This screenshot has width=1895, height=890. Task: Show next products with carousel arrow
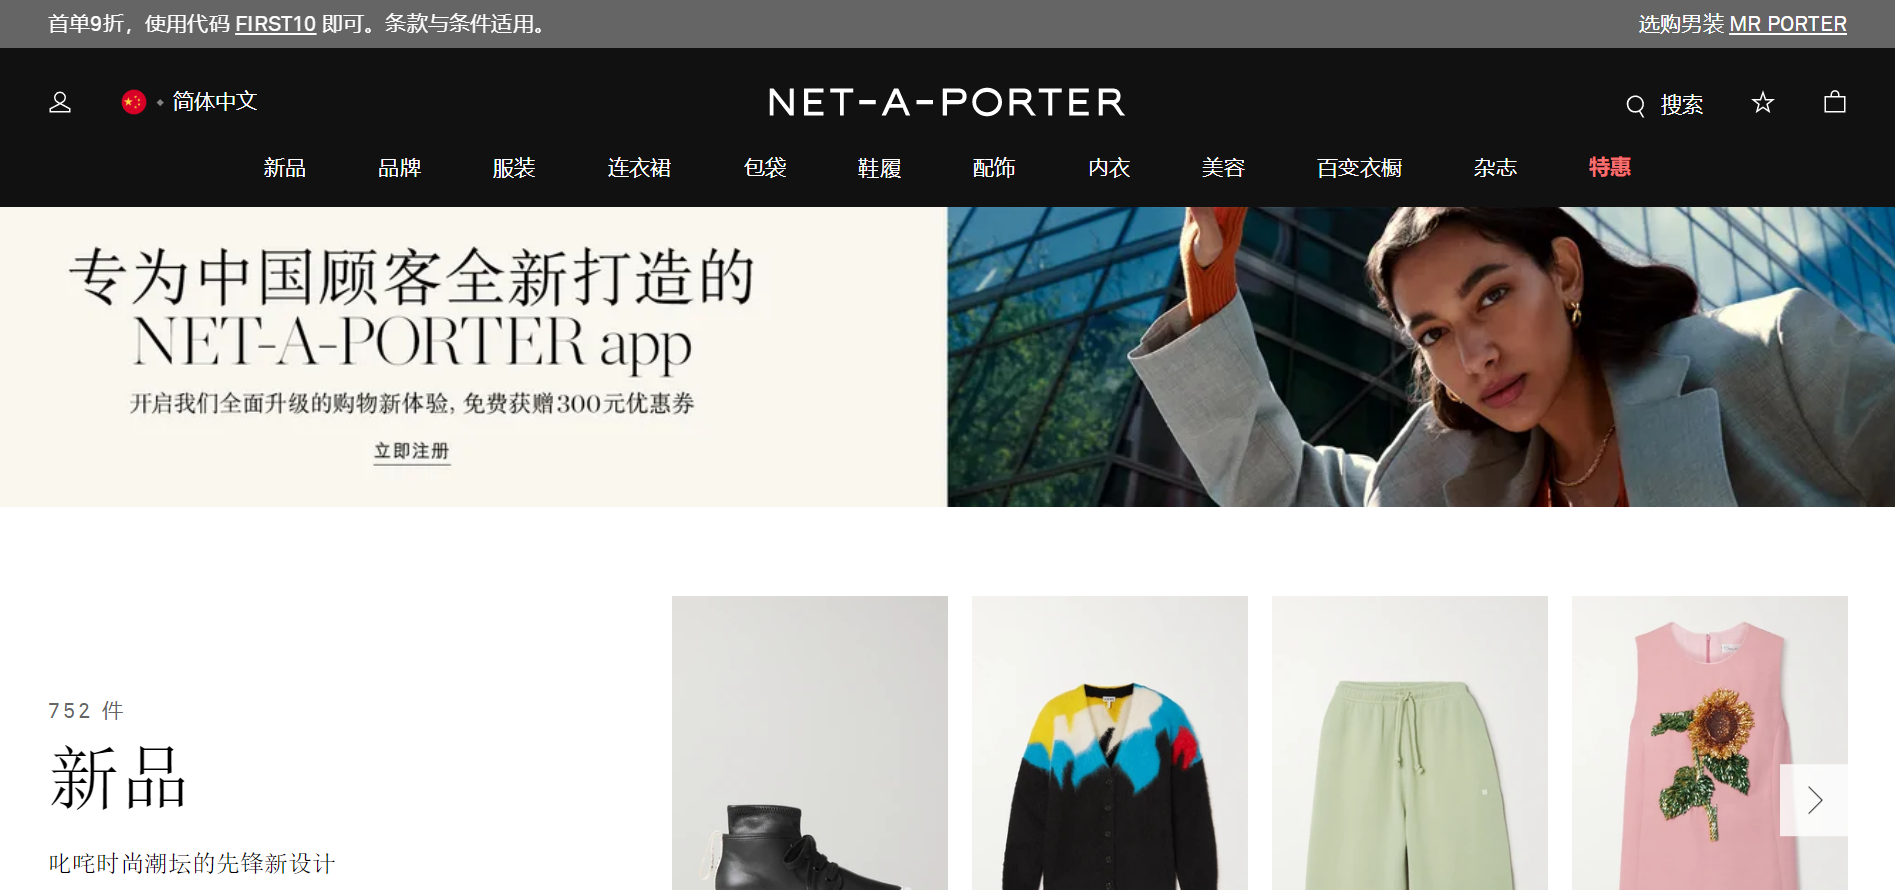click(x=1814, y=800)
